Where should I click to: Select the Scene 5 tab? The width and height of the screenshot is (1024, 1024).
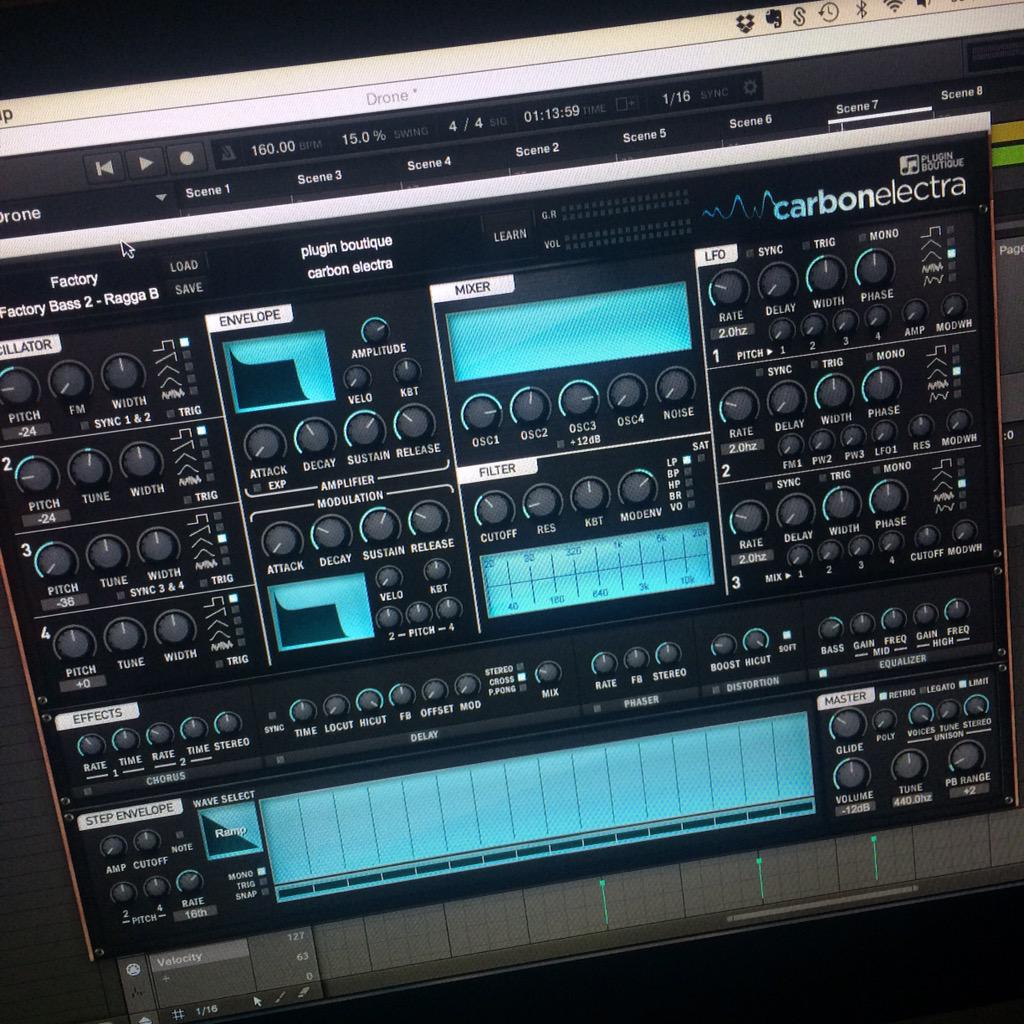(644, 136)
